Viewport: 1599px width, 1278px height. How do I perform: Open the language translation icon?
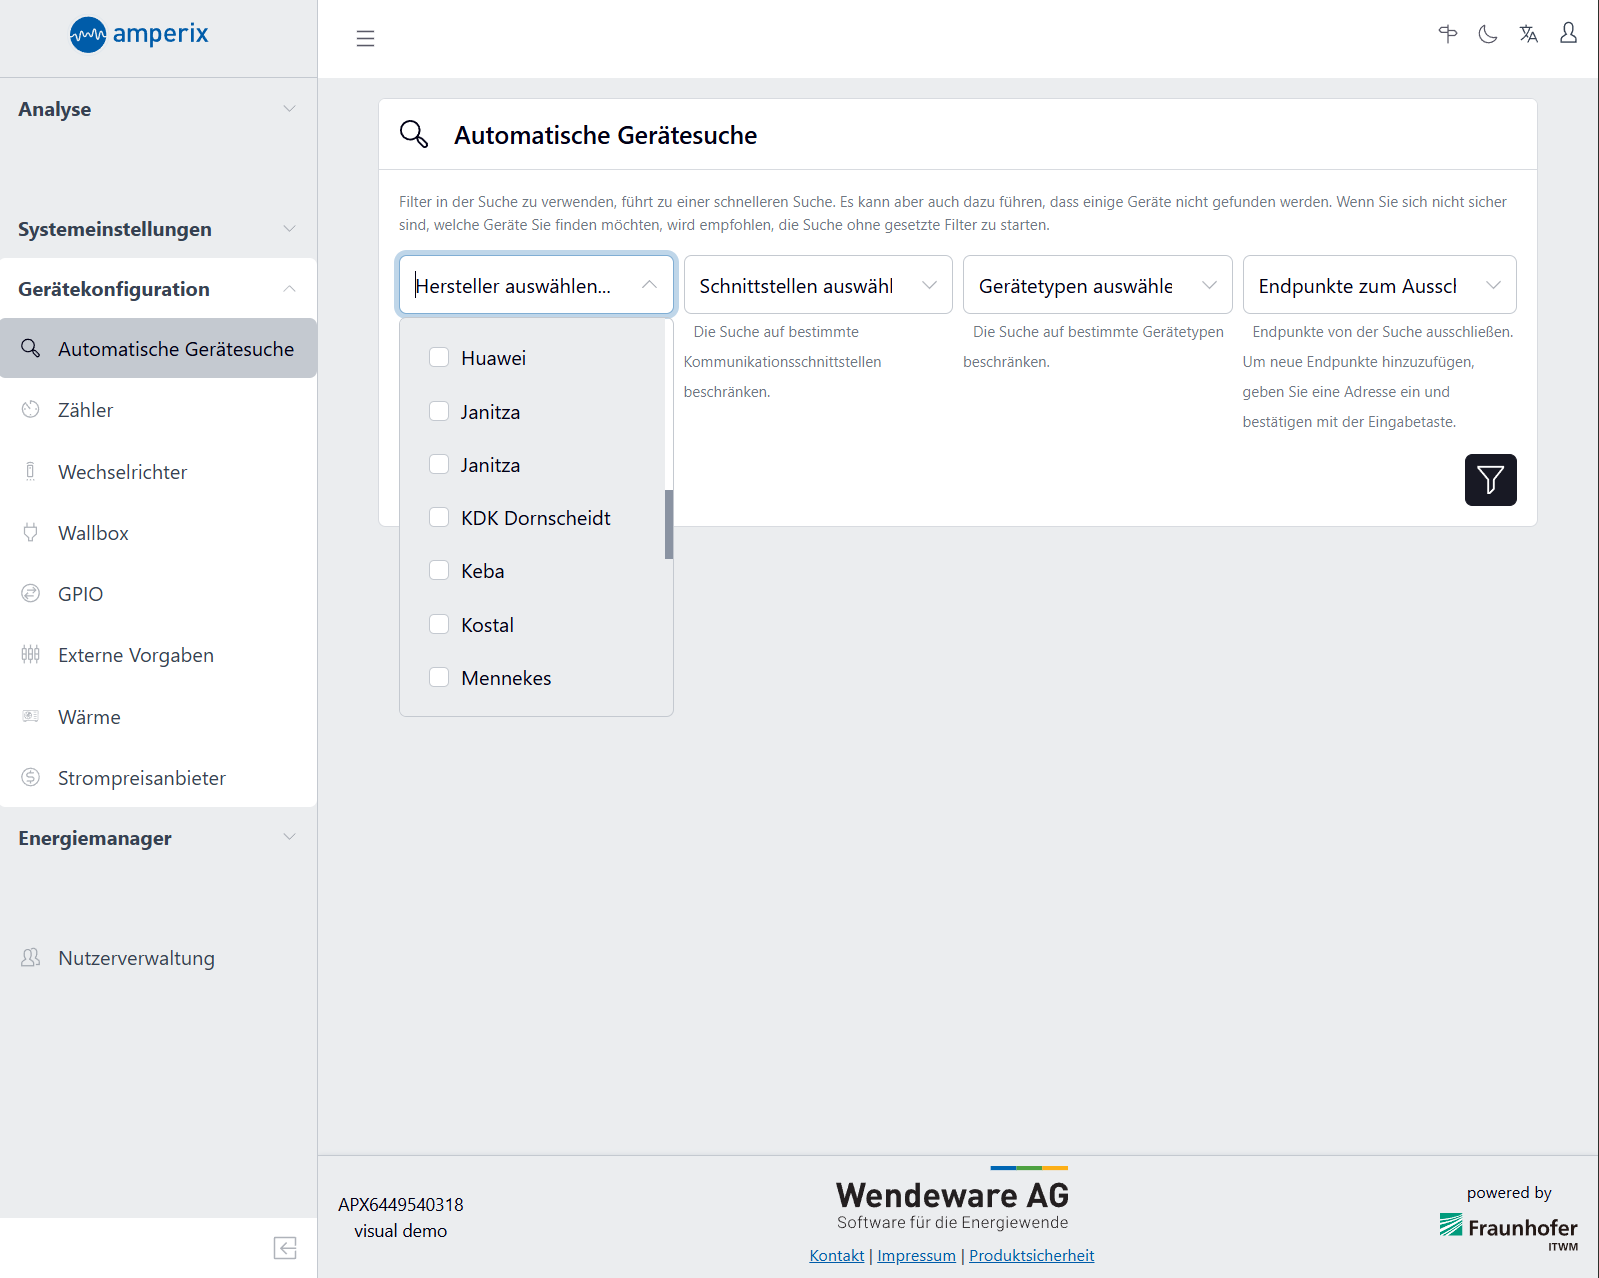point(1528,35)
